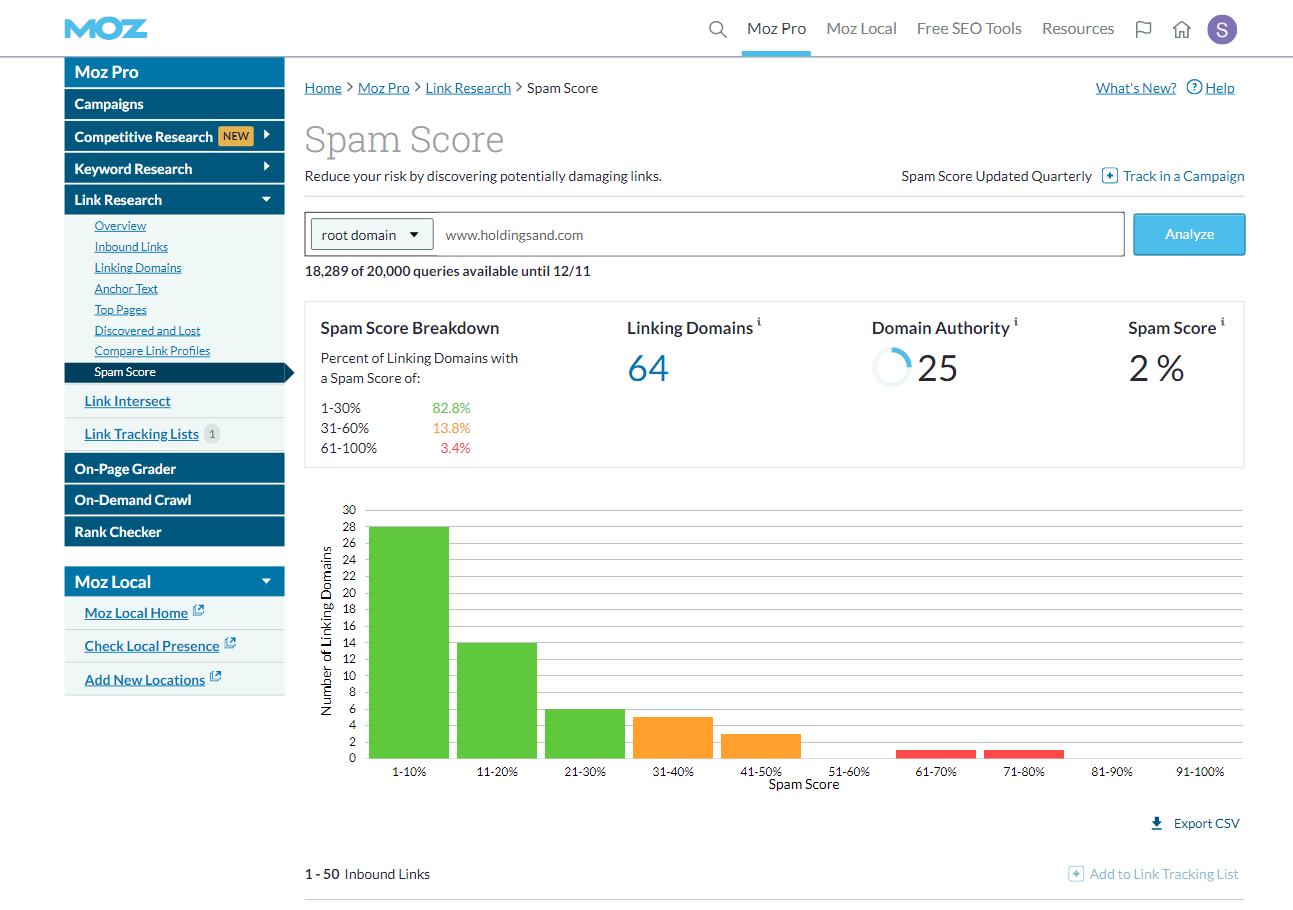Click the Linking Domains count 64
The image size is (1293, 910).
[x=648, y=369]
